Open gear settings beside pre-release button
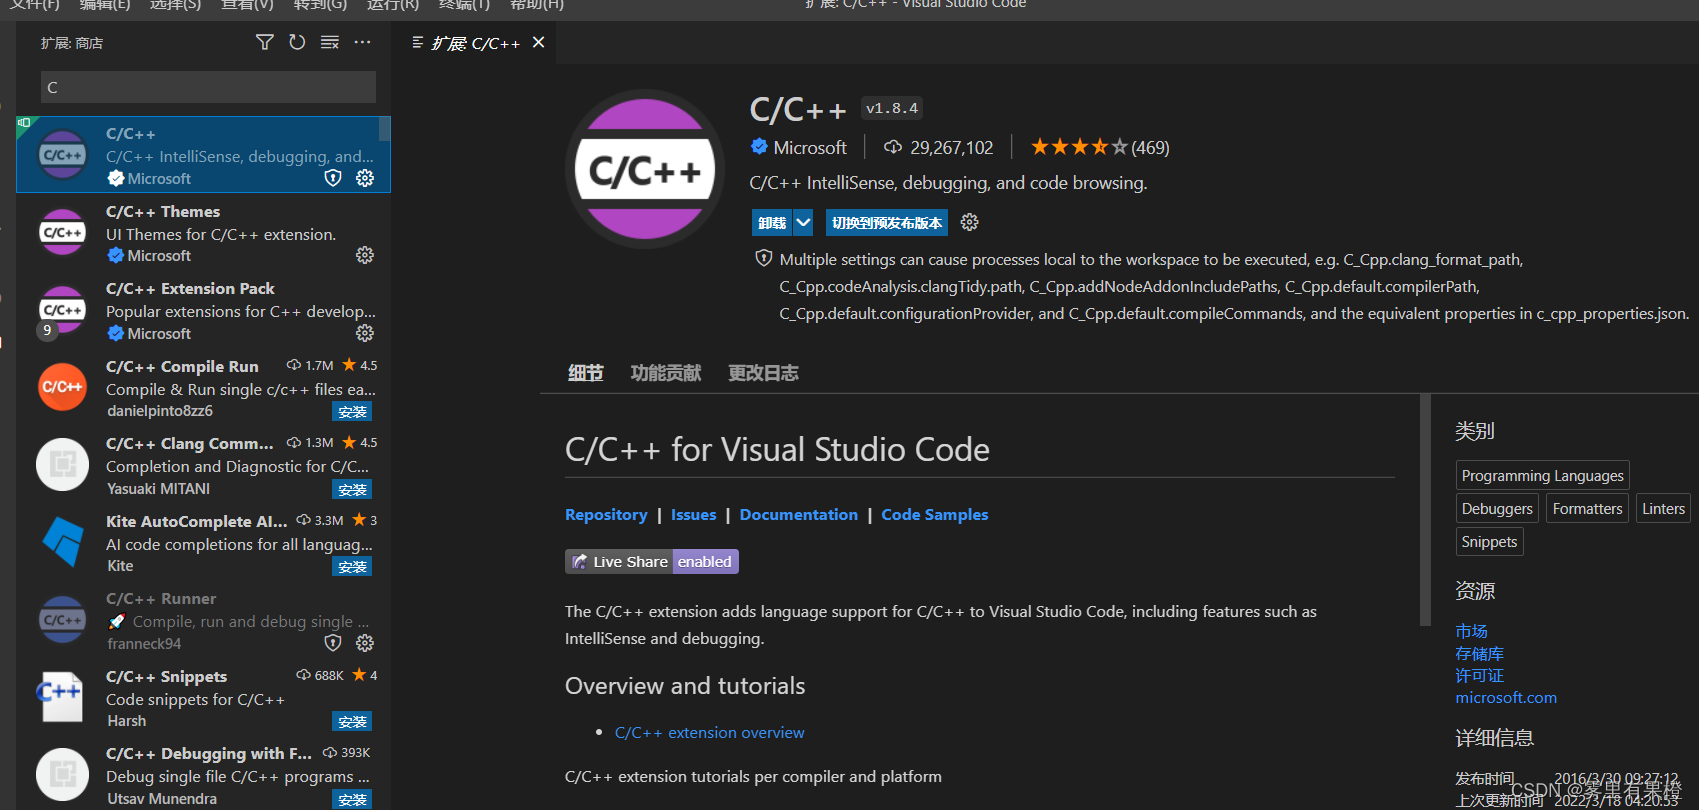Viewport: 1699px width, 810px height. click(969, 222)
